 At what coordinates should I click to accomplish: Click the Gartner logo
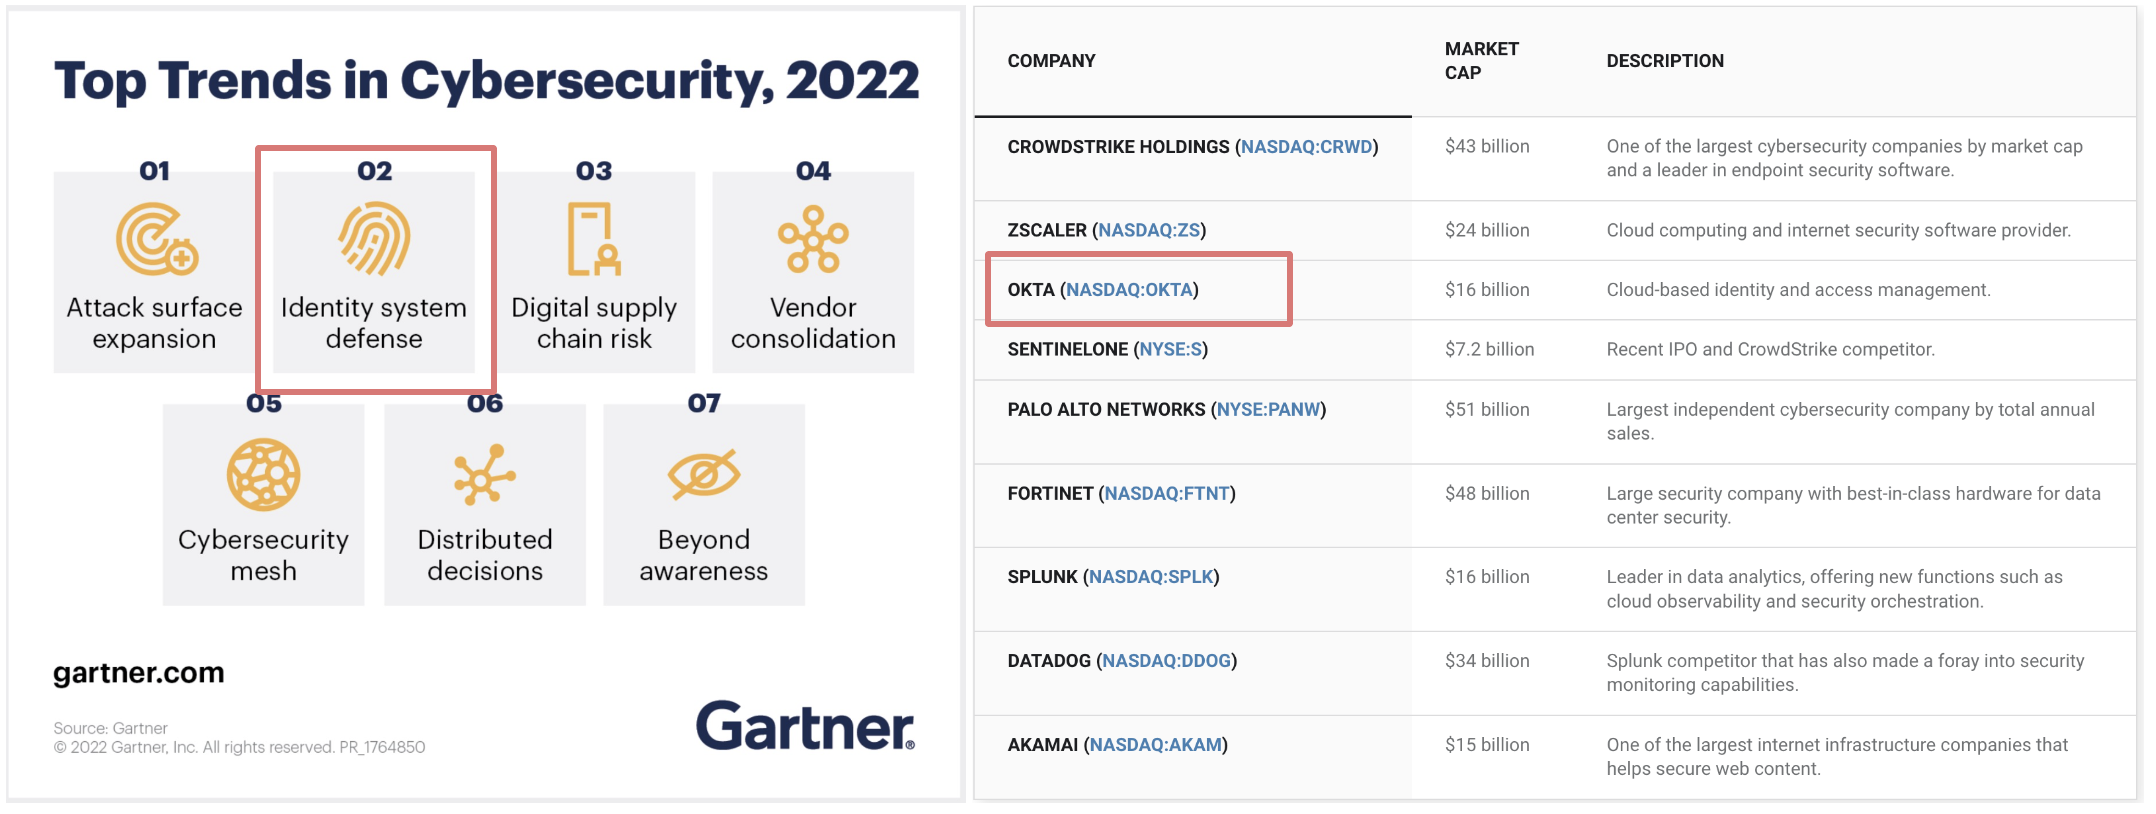[x=805, y=726]
